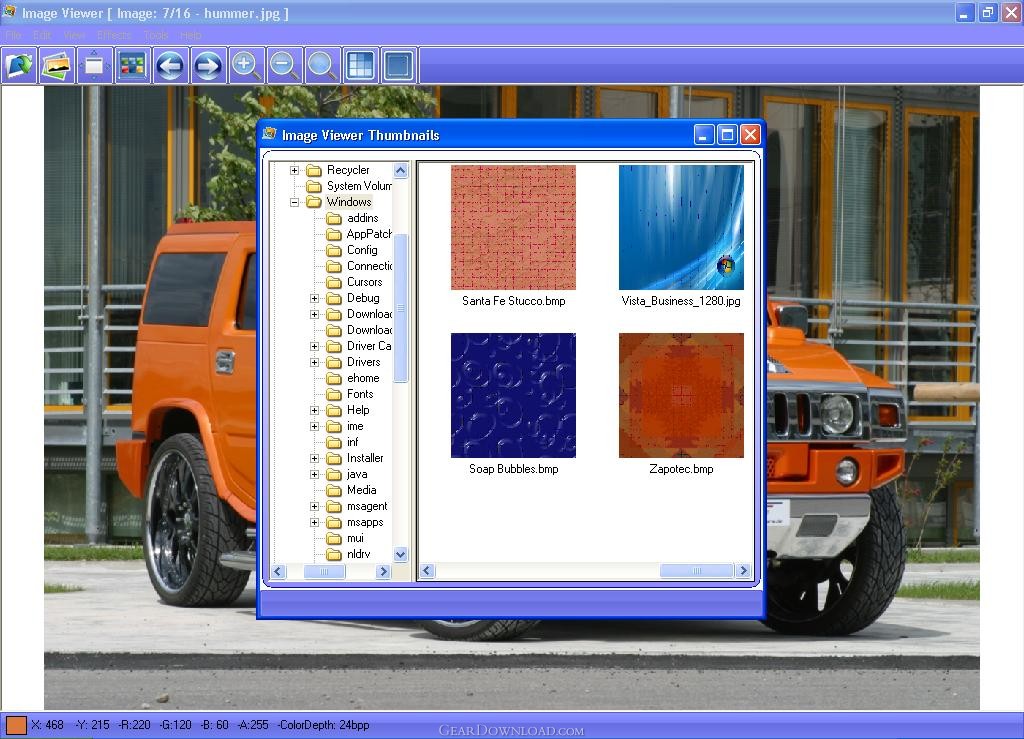Select the ehome folder
1024x739 pixels.
363,378
